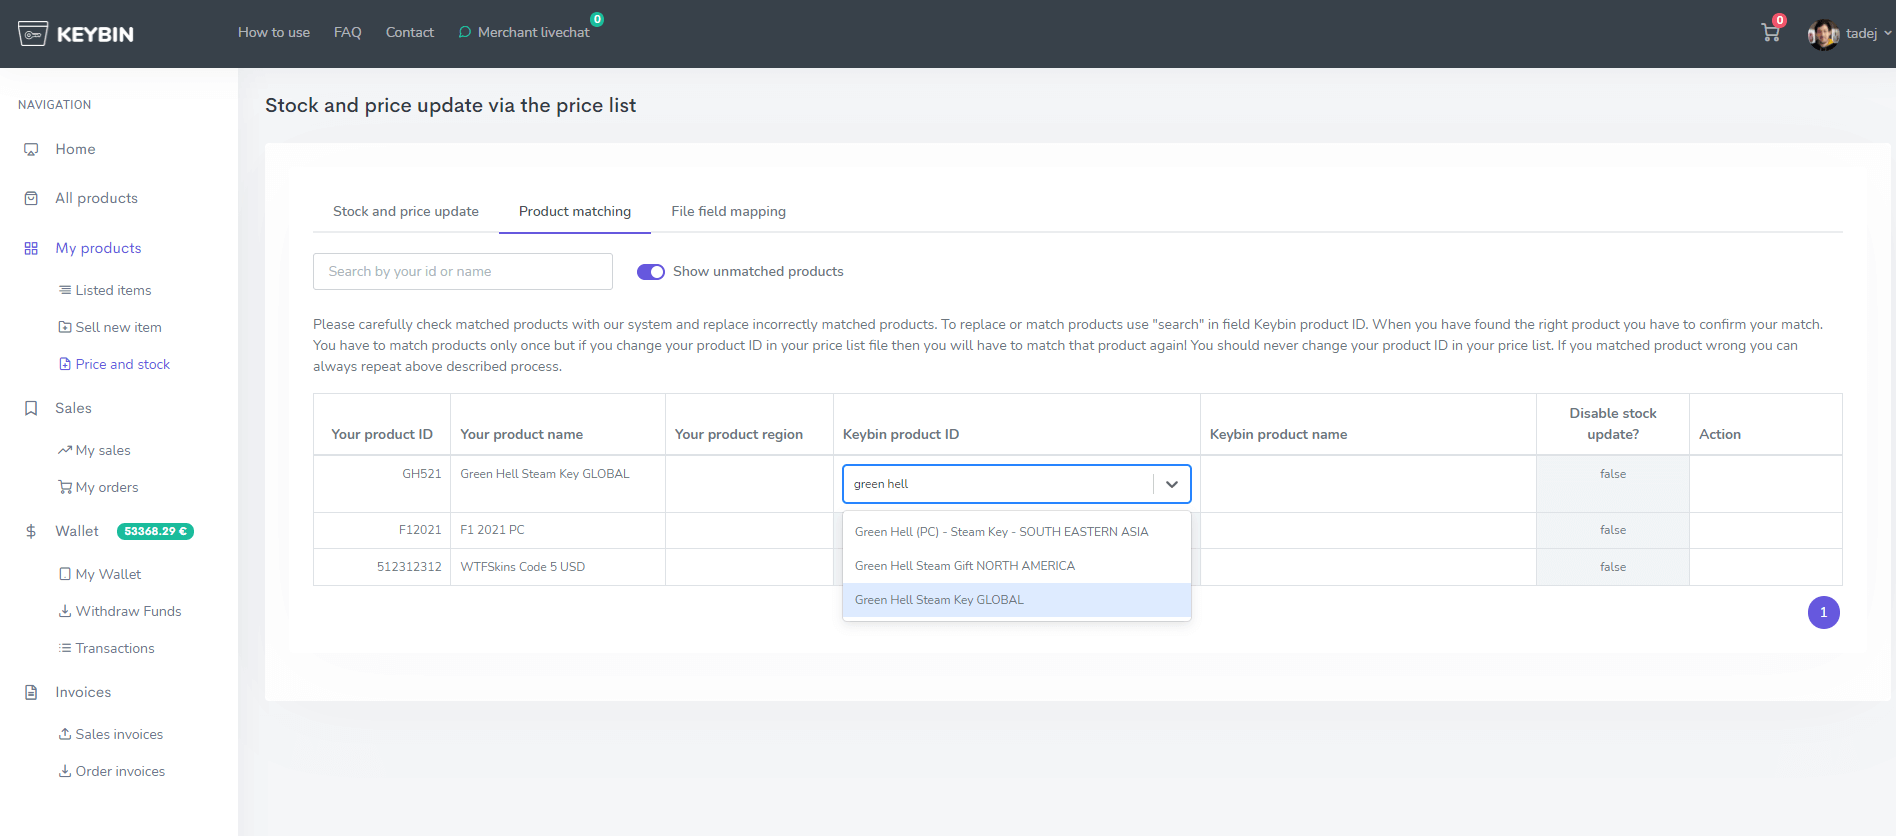Viewport: 1896px width, 836px height.
Task: Switch to Stock and price update tab
Action: coord(406,211)
